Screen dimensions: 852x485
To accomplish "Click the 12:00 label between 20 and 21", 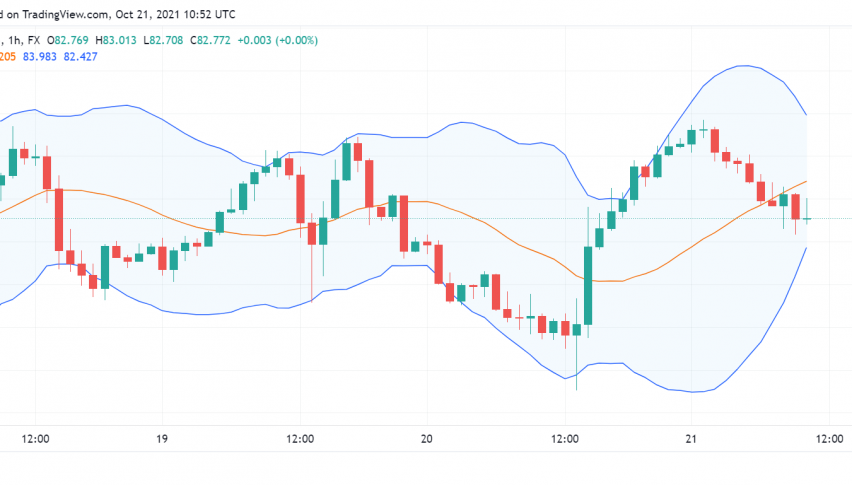I will 565,439.
